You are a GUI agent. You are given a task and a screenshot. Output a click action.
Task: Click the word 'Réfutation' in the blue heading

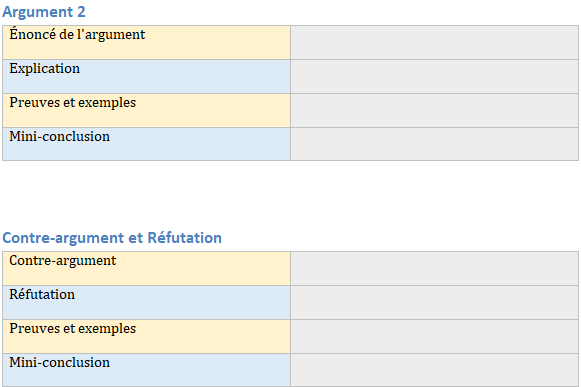(185, 238)
